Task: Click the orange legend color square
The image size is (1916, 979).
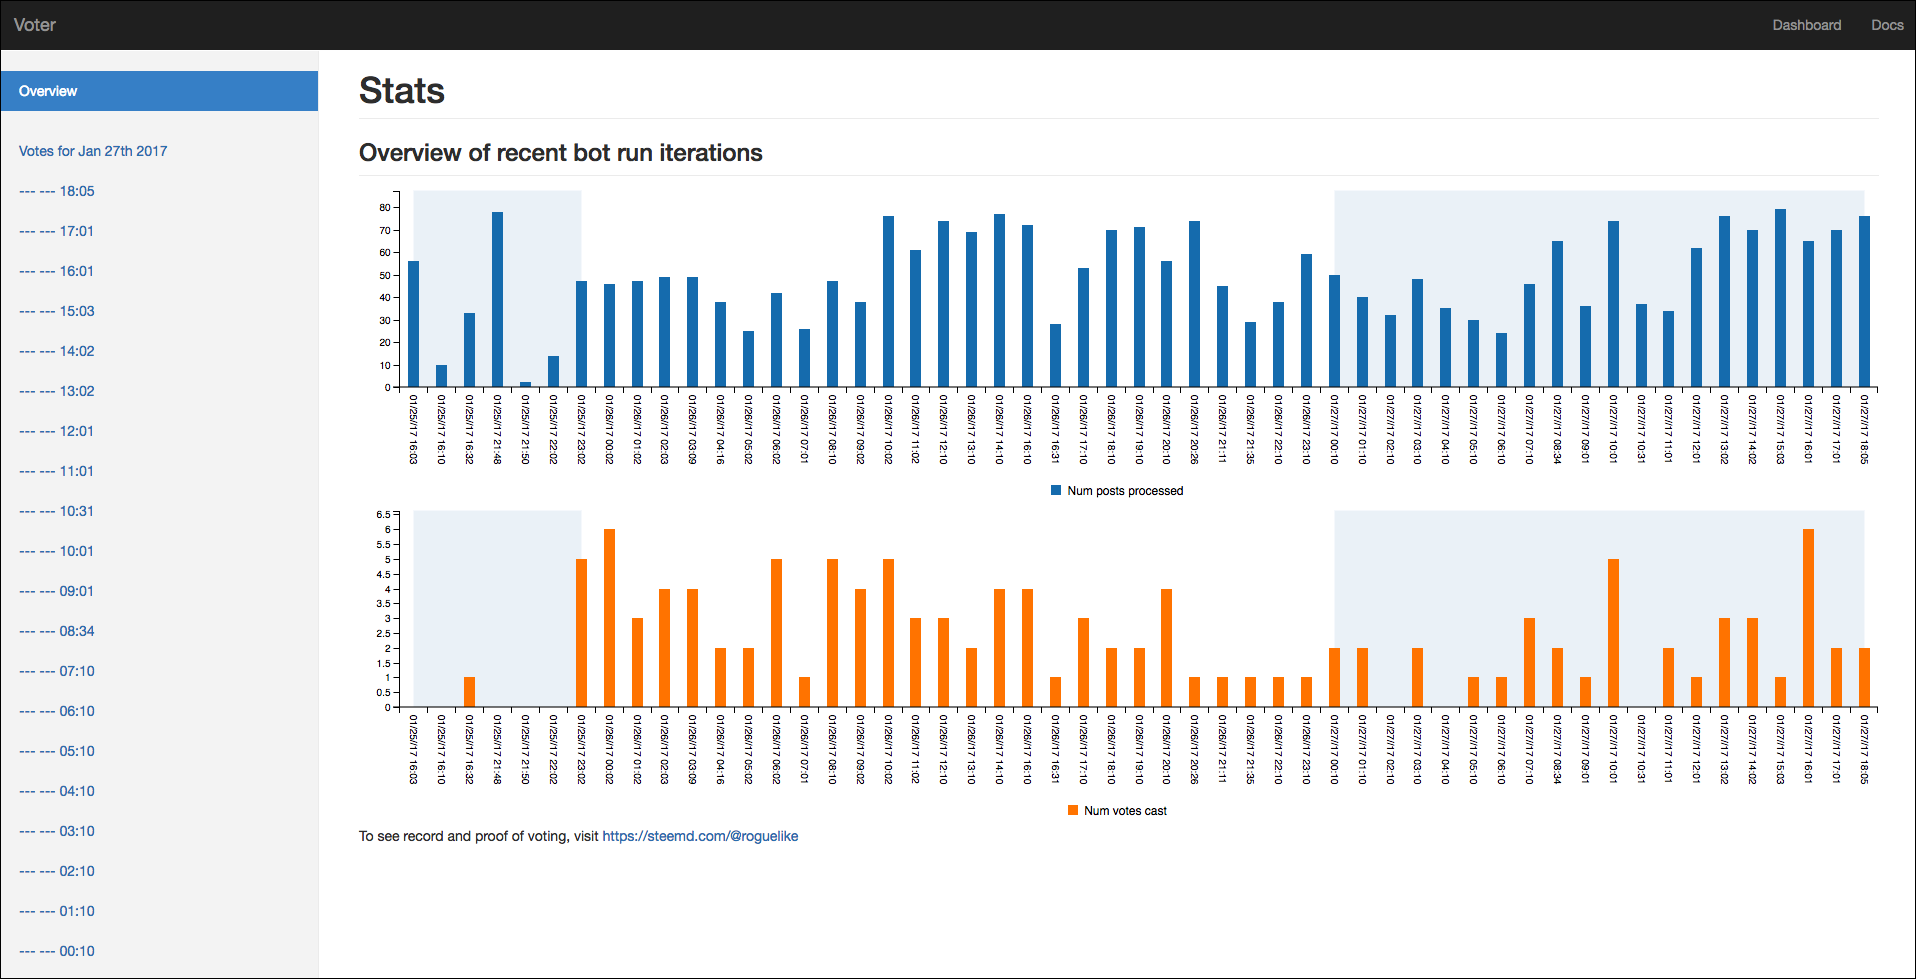Action: (x=1073, y=810)
